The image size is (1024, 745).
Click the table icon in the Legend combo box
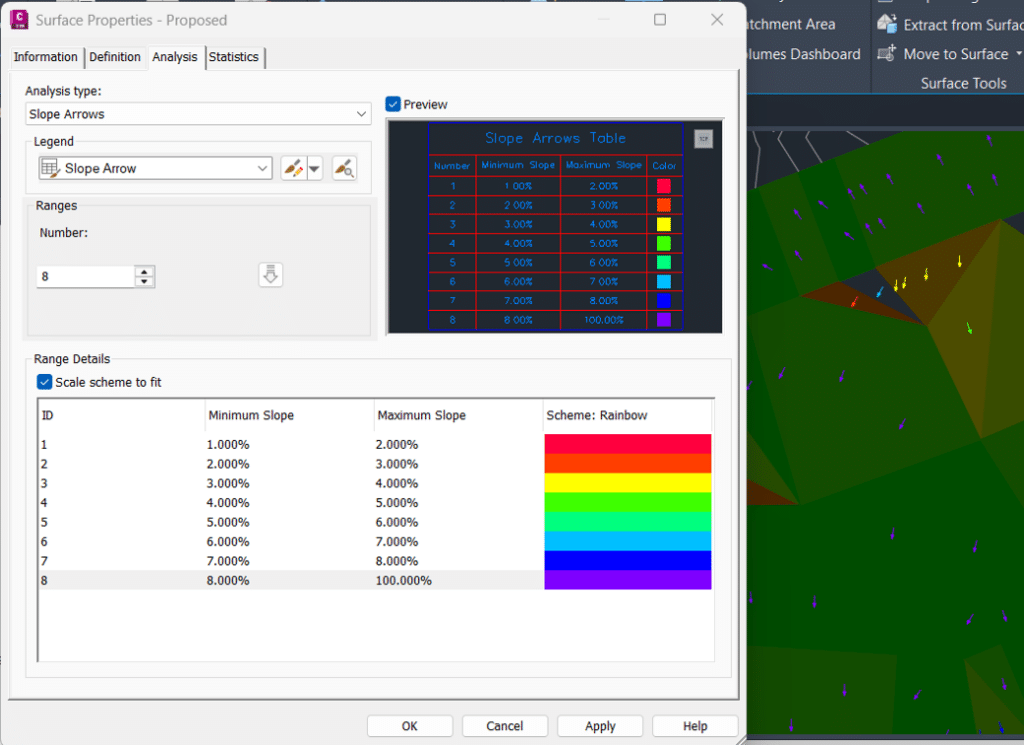click(x=50, y=168)
